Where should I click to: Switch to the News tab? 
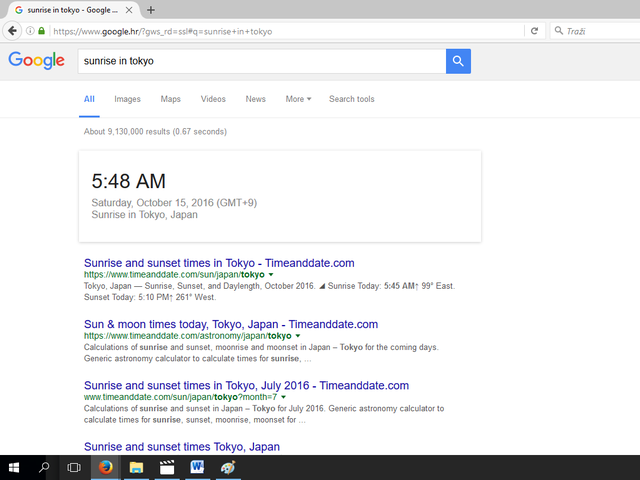click(x=256, y=99)
